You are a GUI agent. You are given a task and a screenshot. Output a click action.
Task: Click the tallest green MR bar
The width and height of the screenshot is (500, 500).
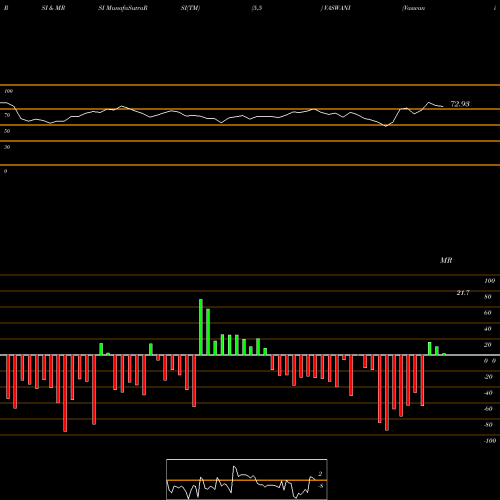pyautogui.click(x=201, y=327)
